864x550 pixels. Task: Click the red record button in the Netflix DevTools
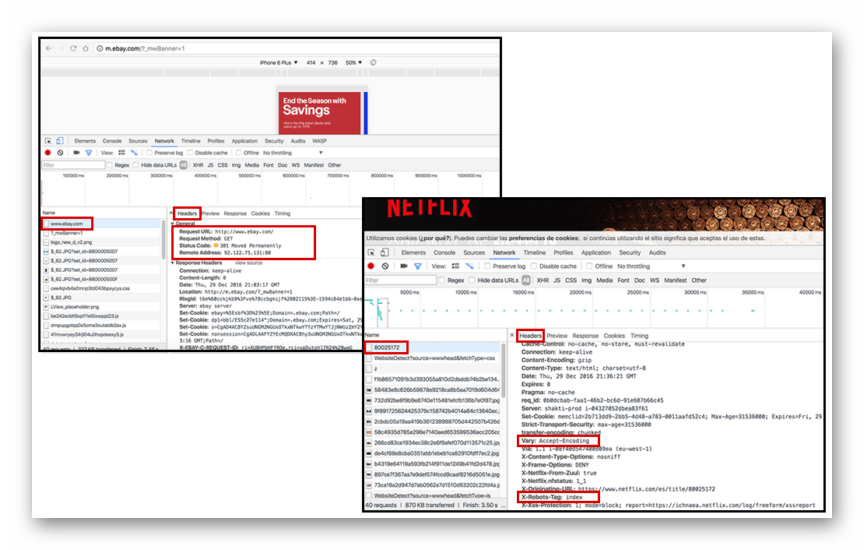coord(371,266)
